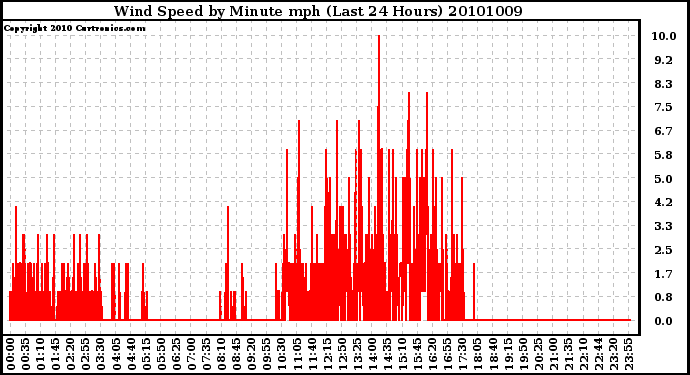The image size is (690, 375).
Task: Click the 11:05 time axis label
Action: coord(297,355)
